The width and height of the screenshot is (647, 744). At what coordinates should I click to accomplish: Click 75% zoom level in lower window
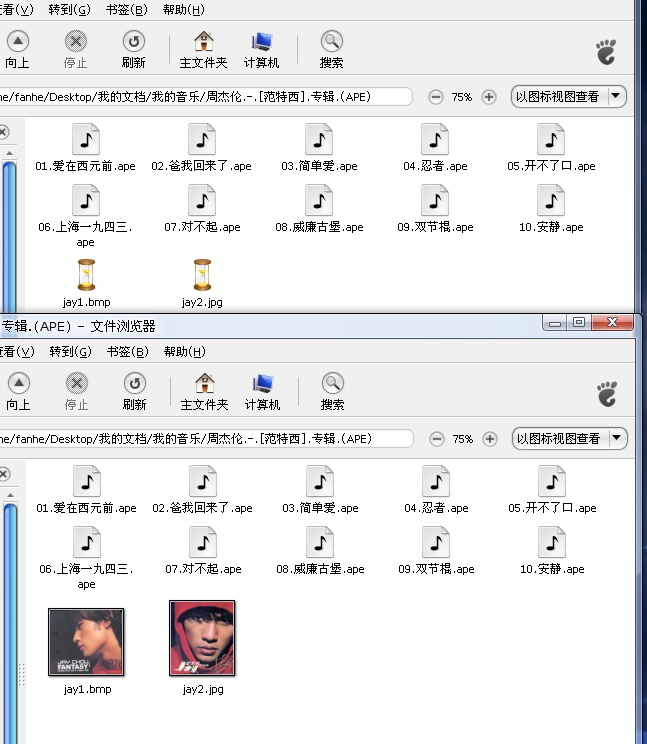coord(463,439)
